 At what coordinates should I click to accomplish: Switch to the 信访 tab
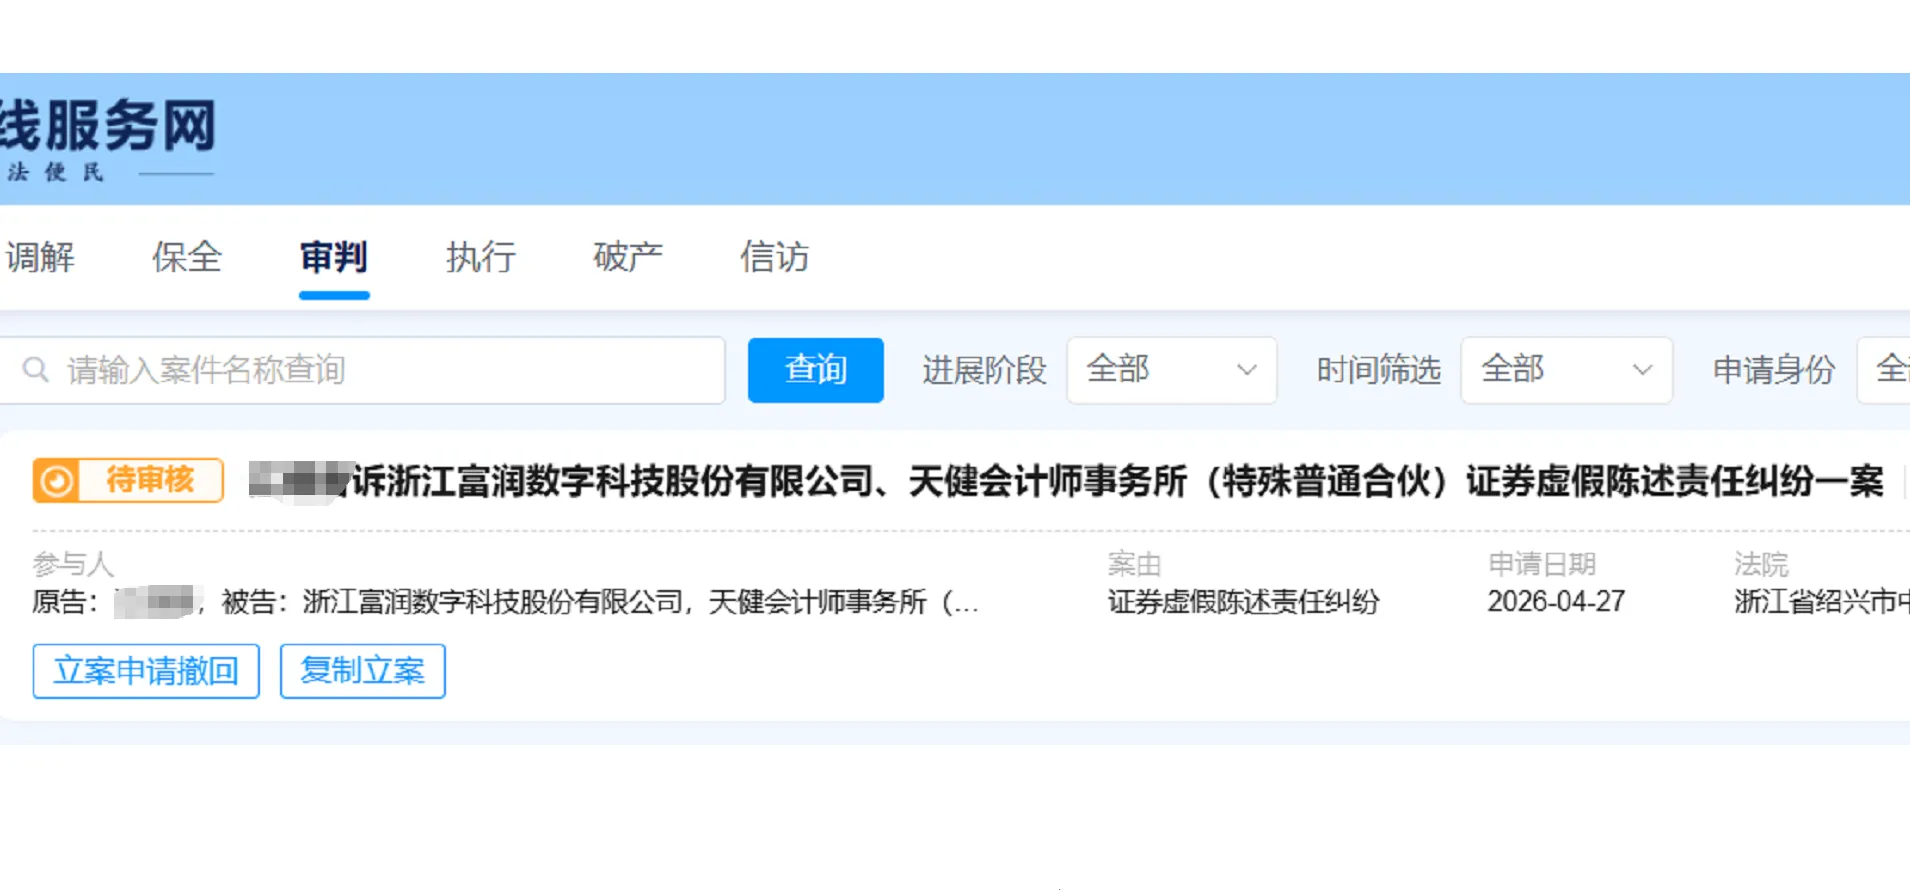coord(775,257)
